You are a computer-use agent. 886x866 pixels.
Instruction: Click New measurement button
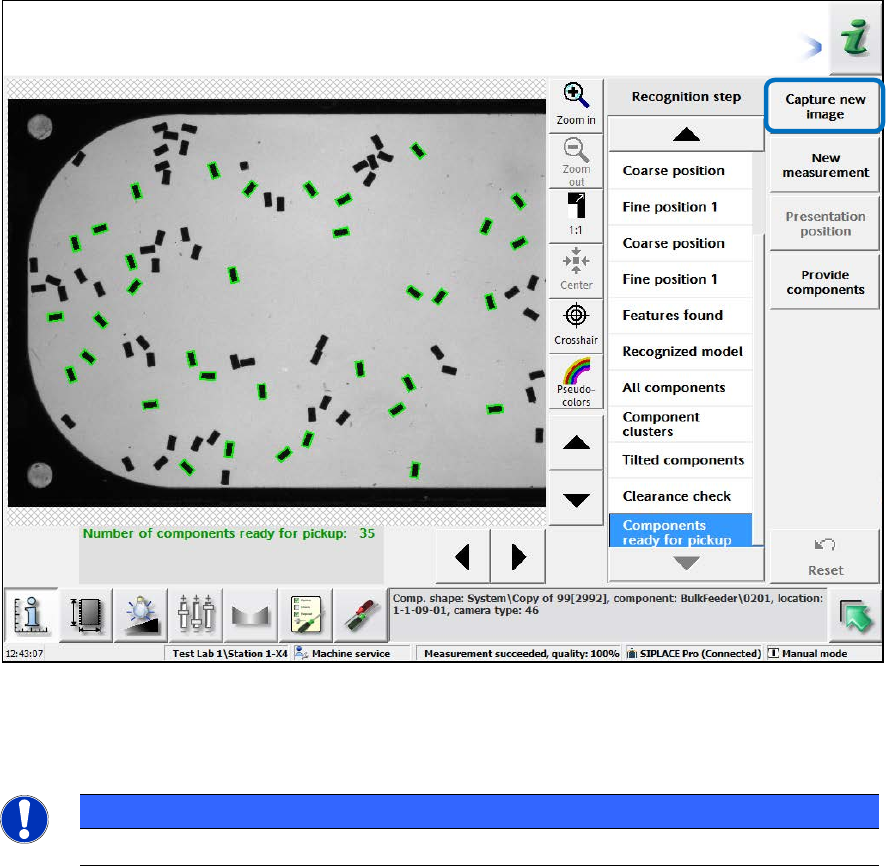click(x=824, y=165)
